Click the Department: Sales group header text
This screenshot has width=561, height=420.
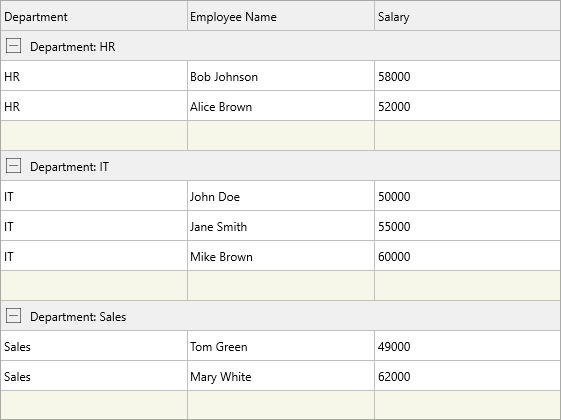[78, 317]
